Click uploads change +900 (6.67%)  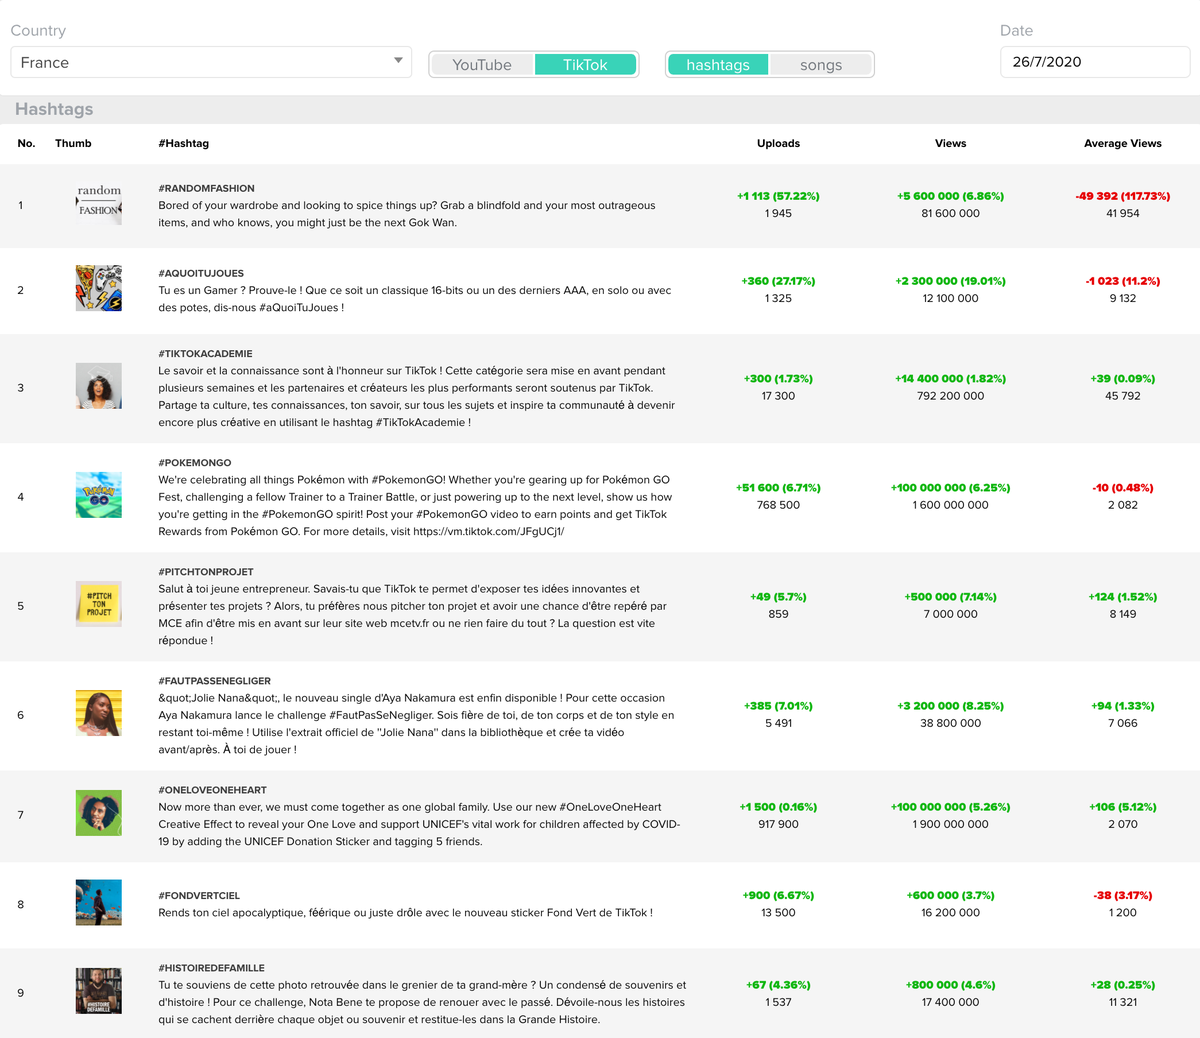click(x=778, y=895)
